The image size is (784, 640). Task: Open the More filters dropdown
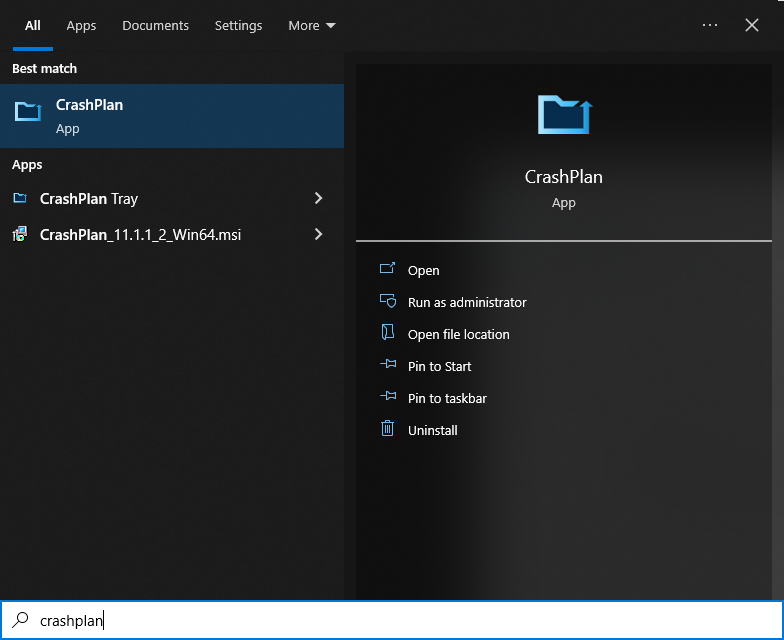(x=312, y=26)
